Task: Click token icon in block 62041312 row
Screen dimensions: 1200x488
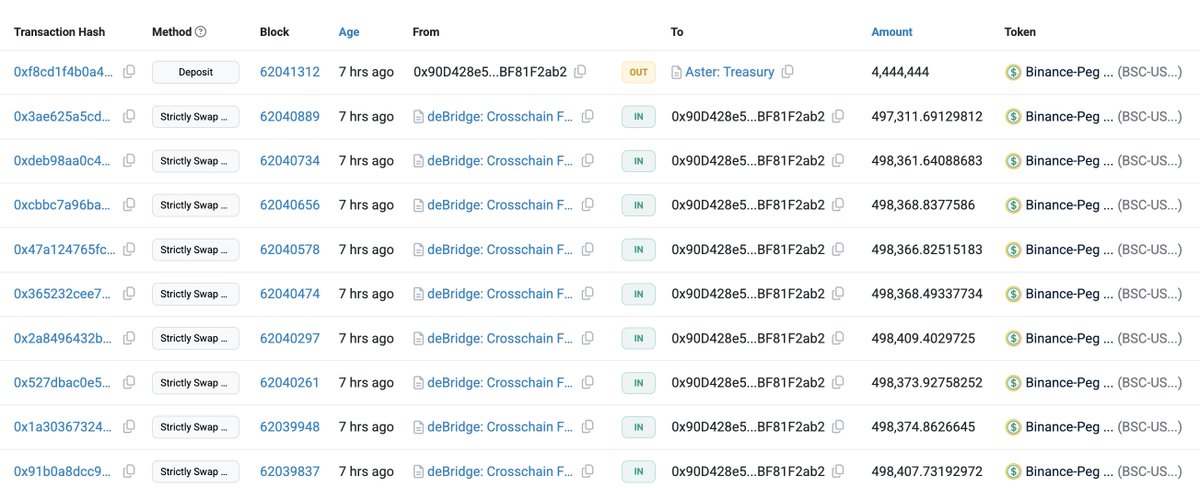Action: click(x=1013, y=72)
